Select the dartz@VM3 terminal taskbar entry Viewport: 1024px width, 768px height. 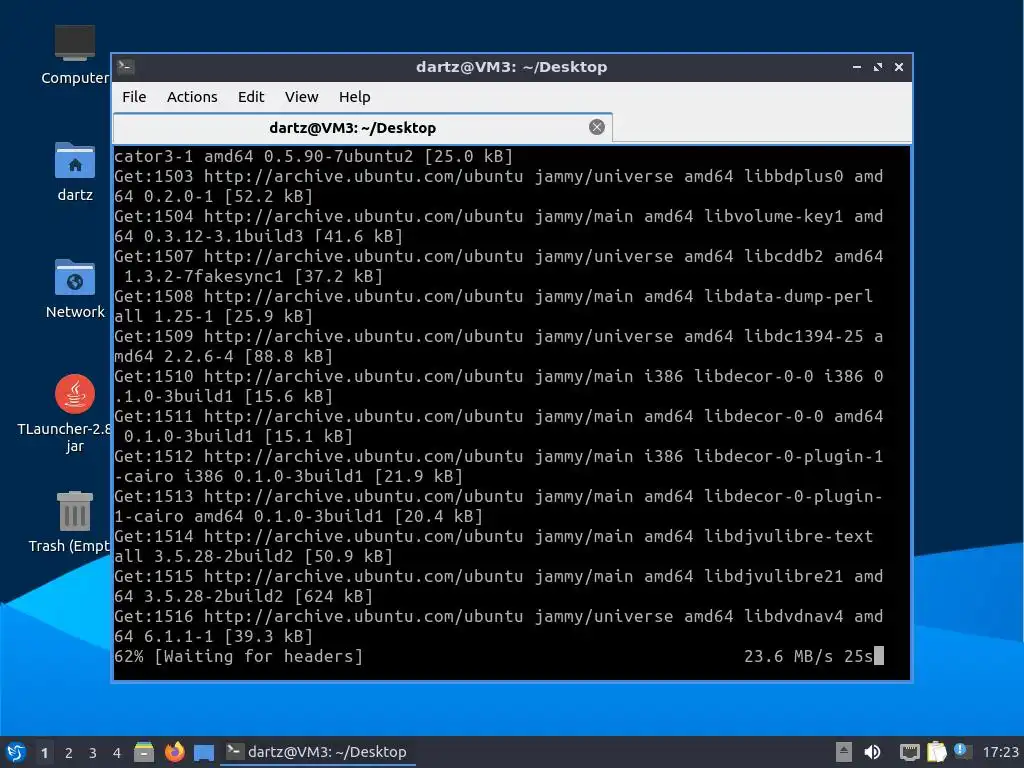317,752
